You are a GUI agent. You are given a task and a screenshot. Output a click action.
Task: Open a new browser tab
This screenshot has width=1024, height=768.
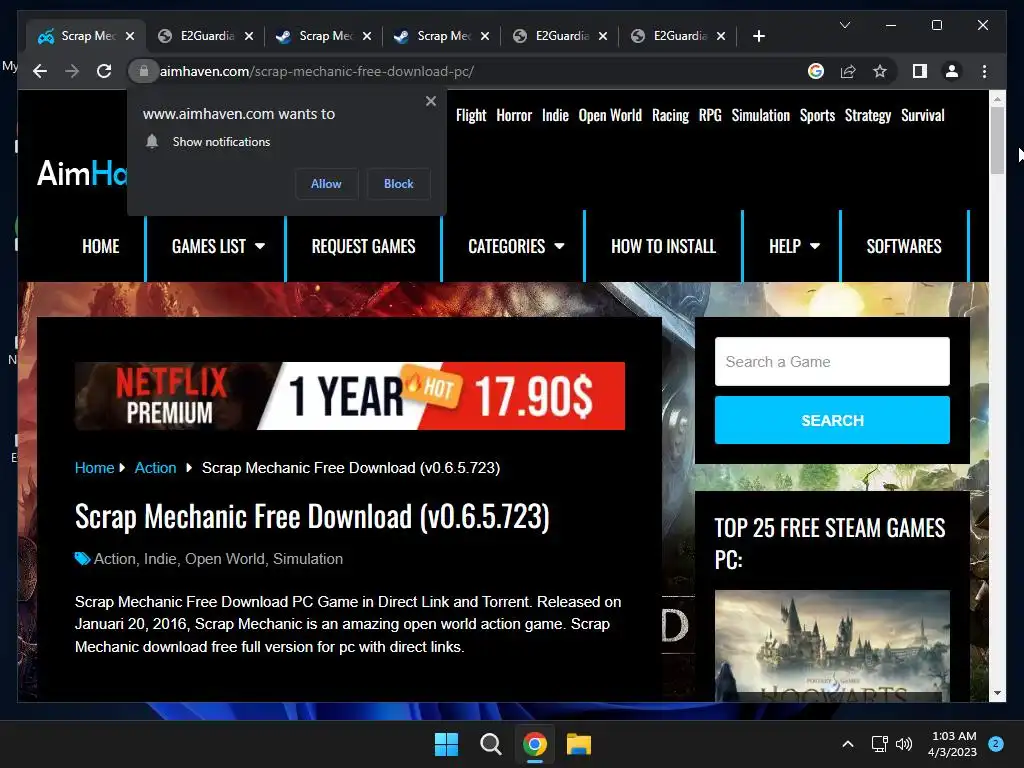click(758, 36)
